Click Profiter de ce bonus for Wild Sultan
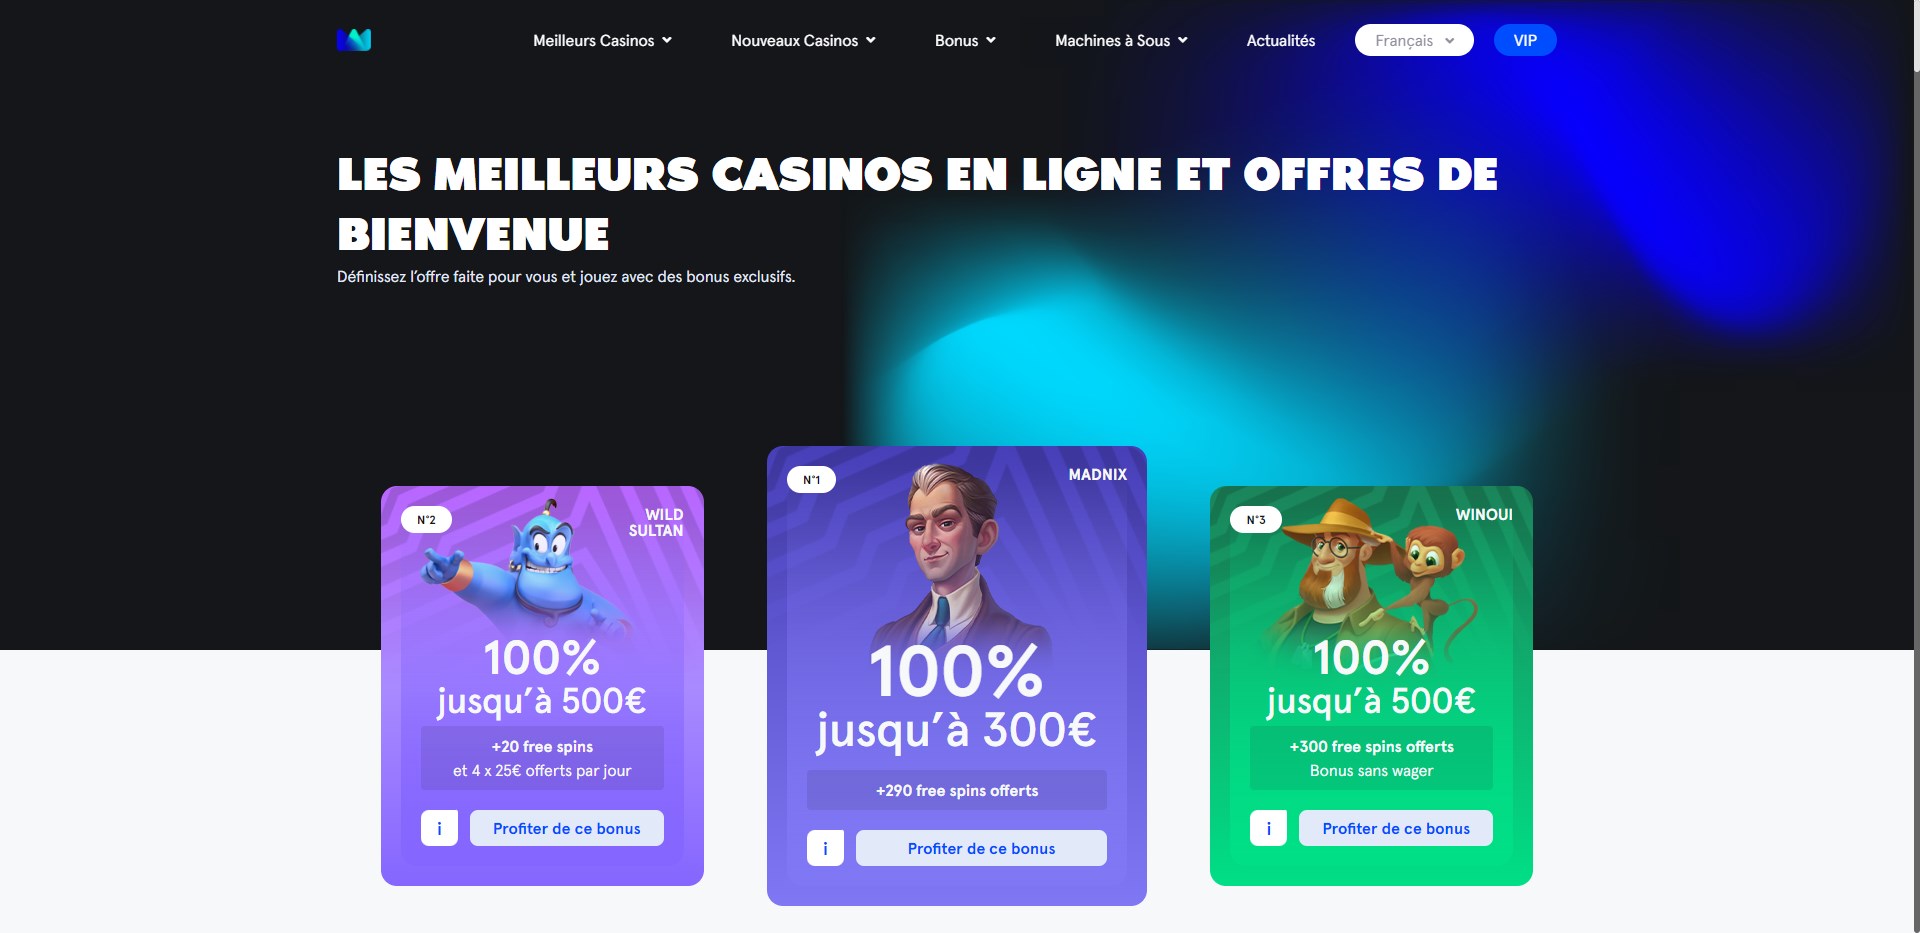 coord(566,828)
